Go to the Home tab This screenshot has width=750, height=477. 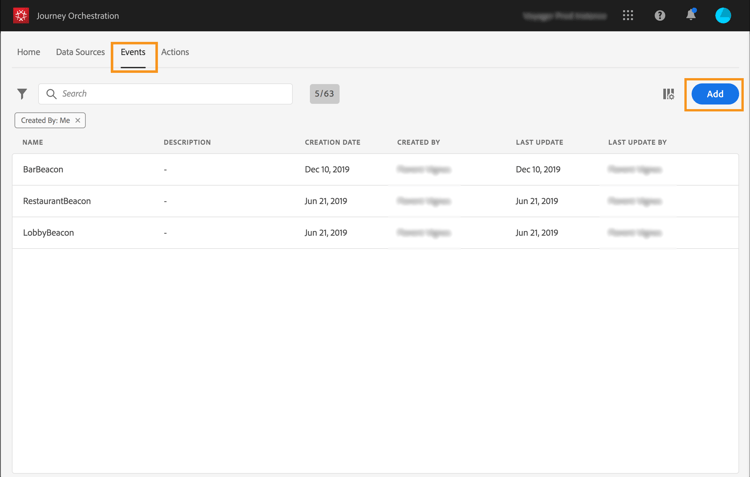29,52
